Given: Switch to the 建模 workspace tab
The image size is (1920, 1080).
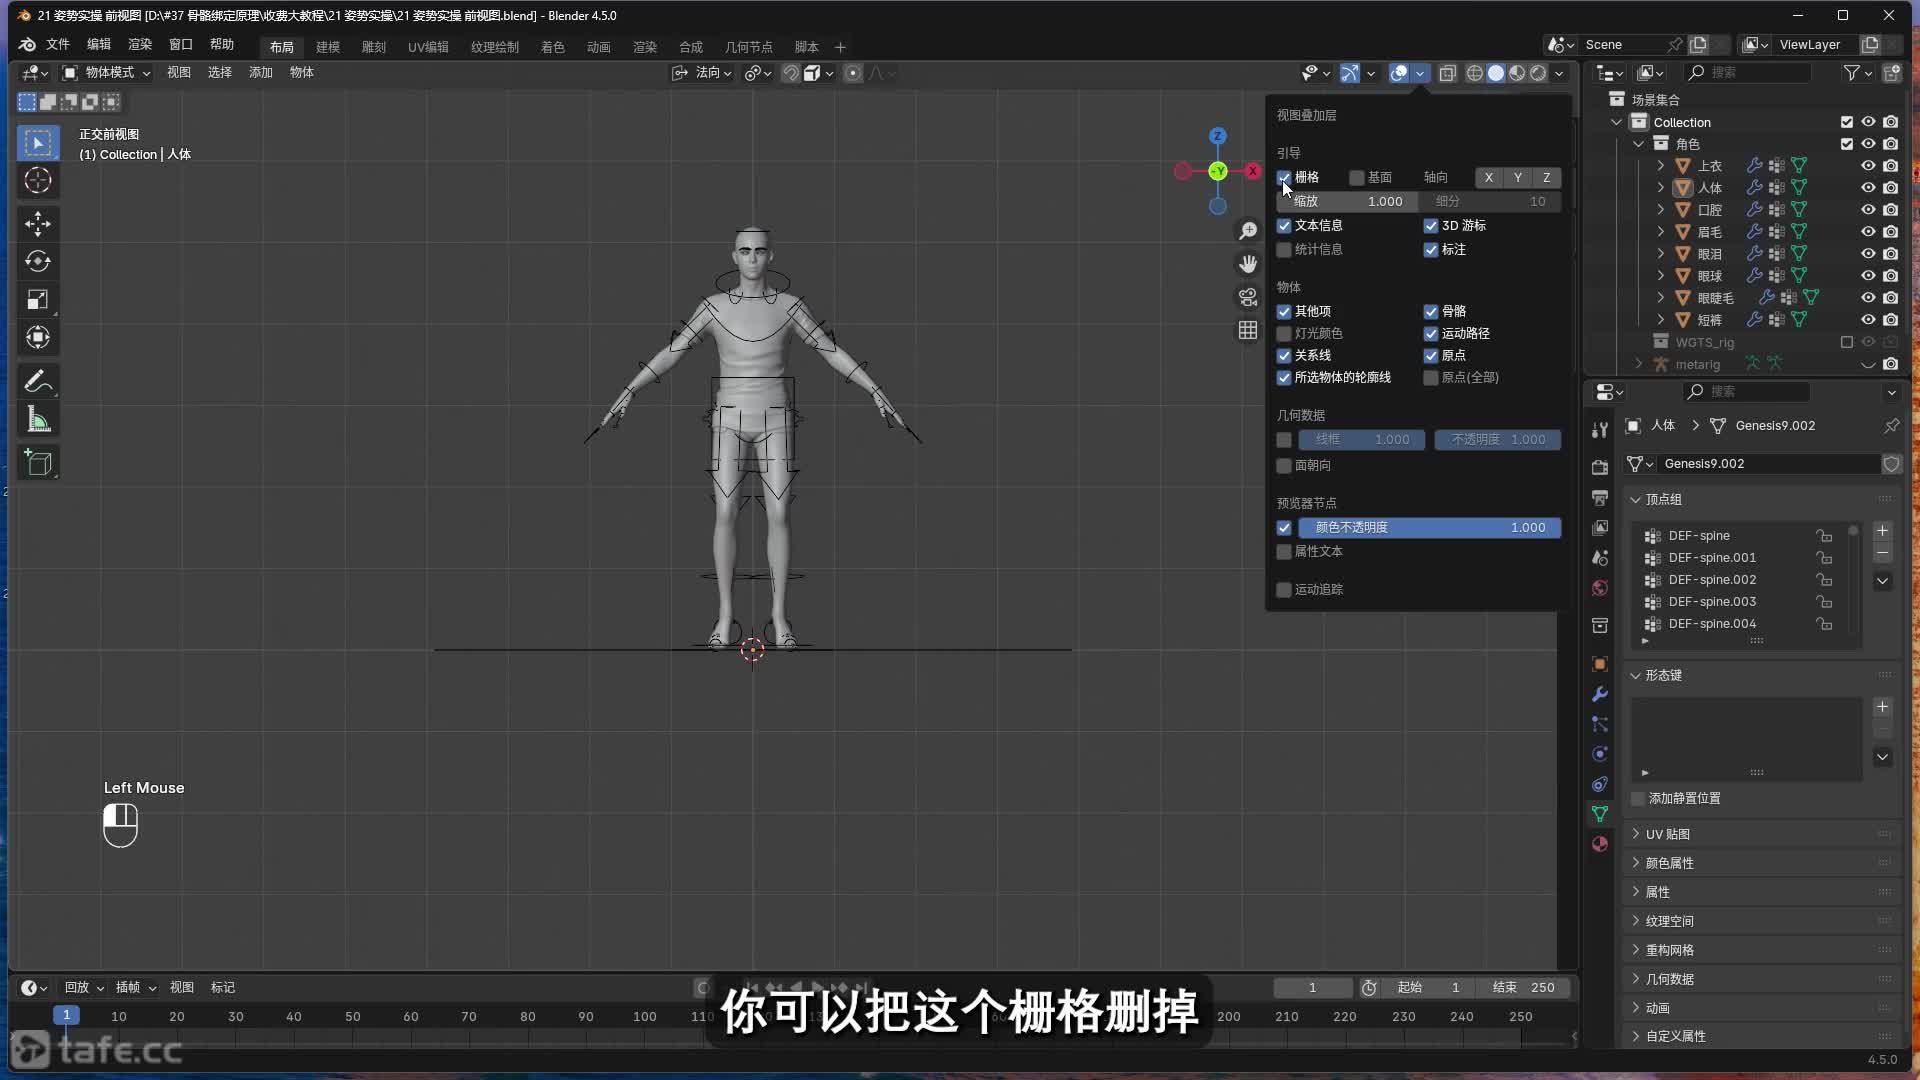Looking at the screenshot, I should click(328, 47).
